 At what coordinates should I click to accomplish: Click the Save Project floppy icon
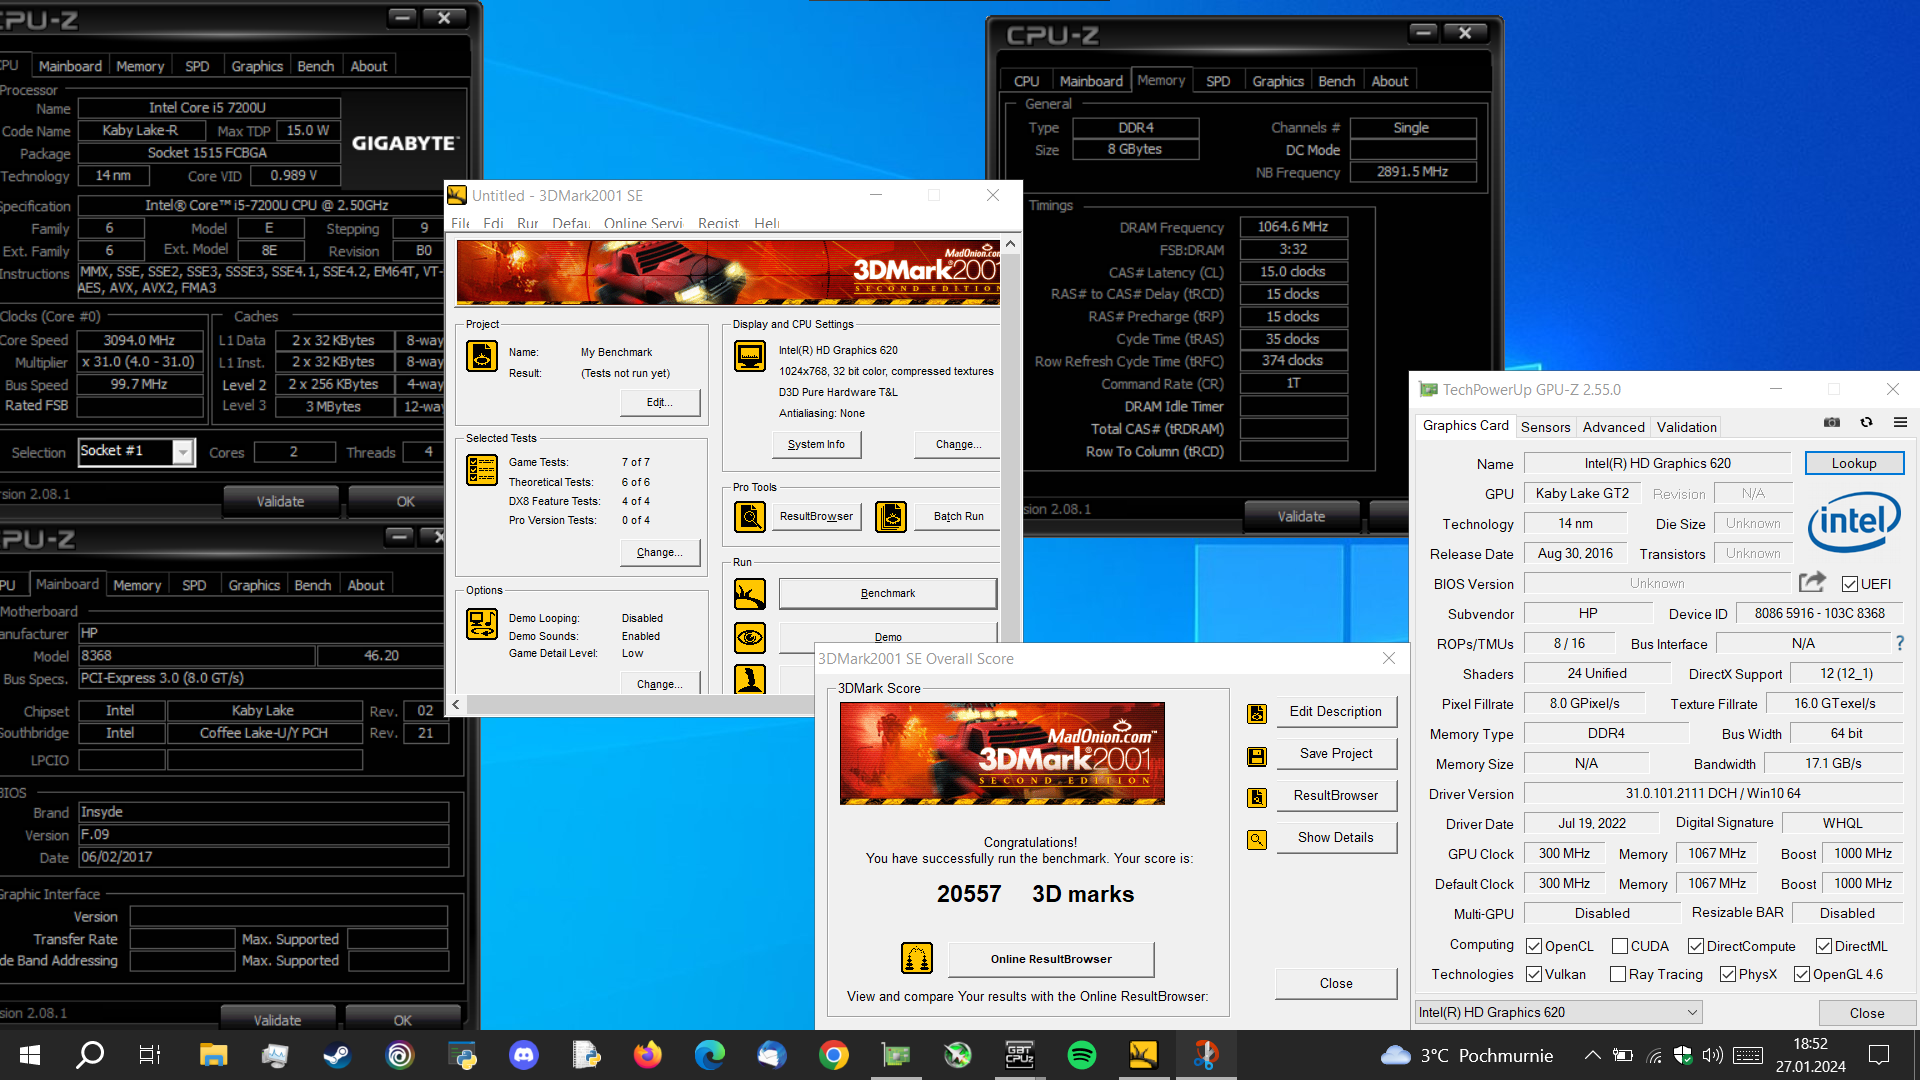click(x=1257, y=756)
